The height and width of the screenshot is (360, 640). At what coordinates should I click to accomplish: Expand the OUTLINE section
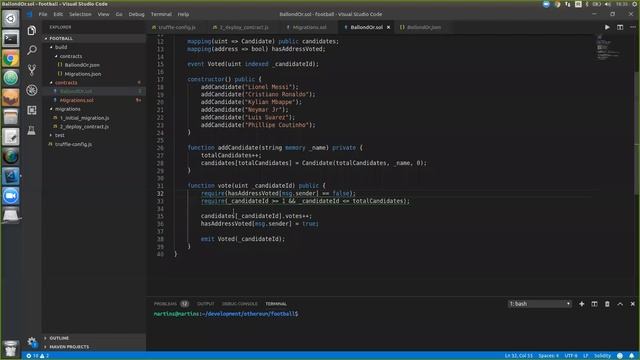coord(59,338)
